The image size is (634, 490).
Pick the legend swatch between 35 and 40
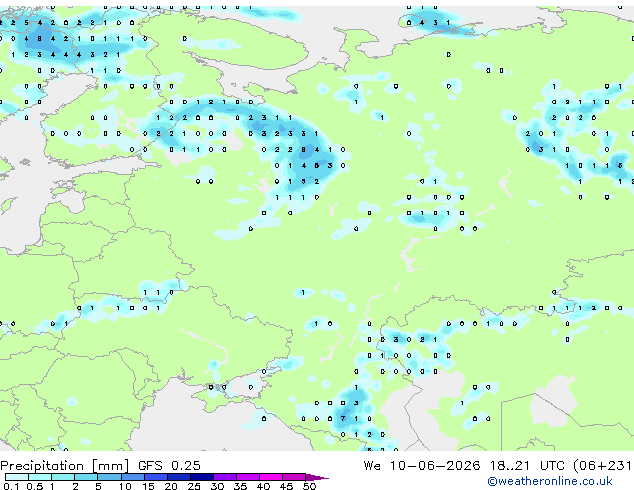(248, 477)
